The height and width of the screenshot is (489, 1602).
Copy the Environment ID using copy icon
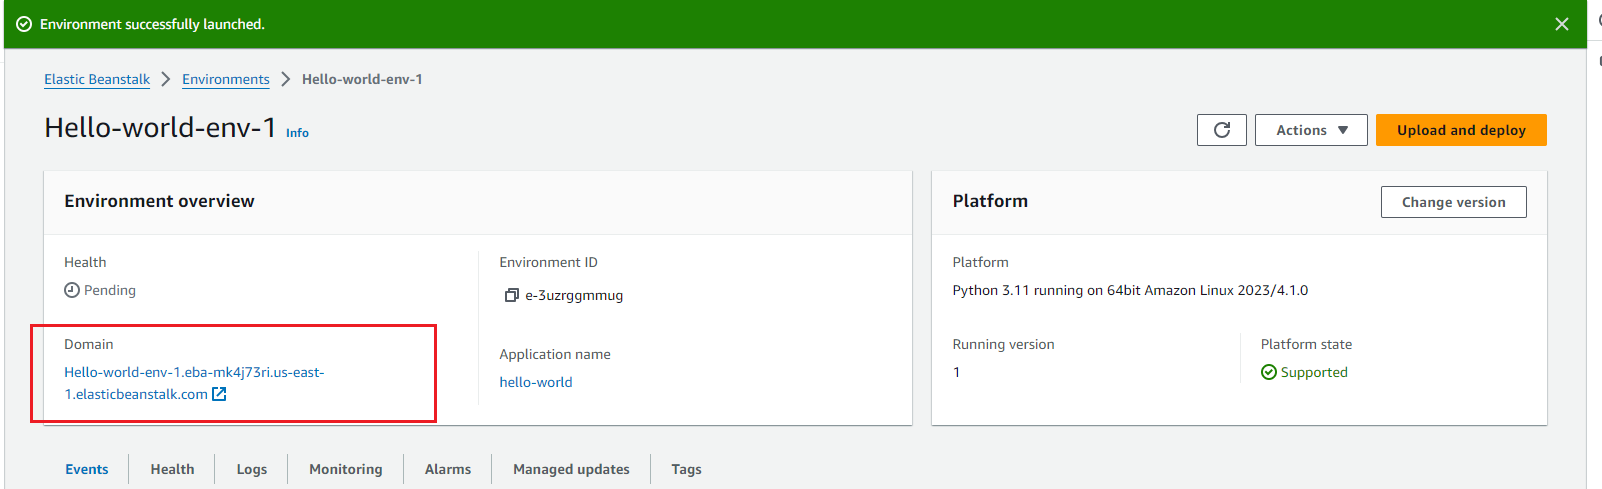[511, 295]
